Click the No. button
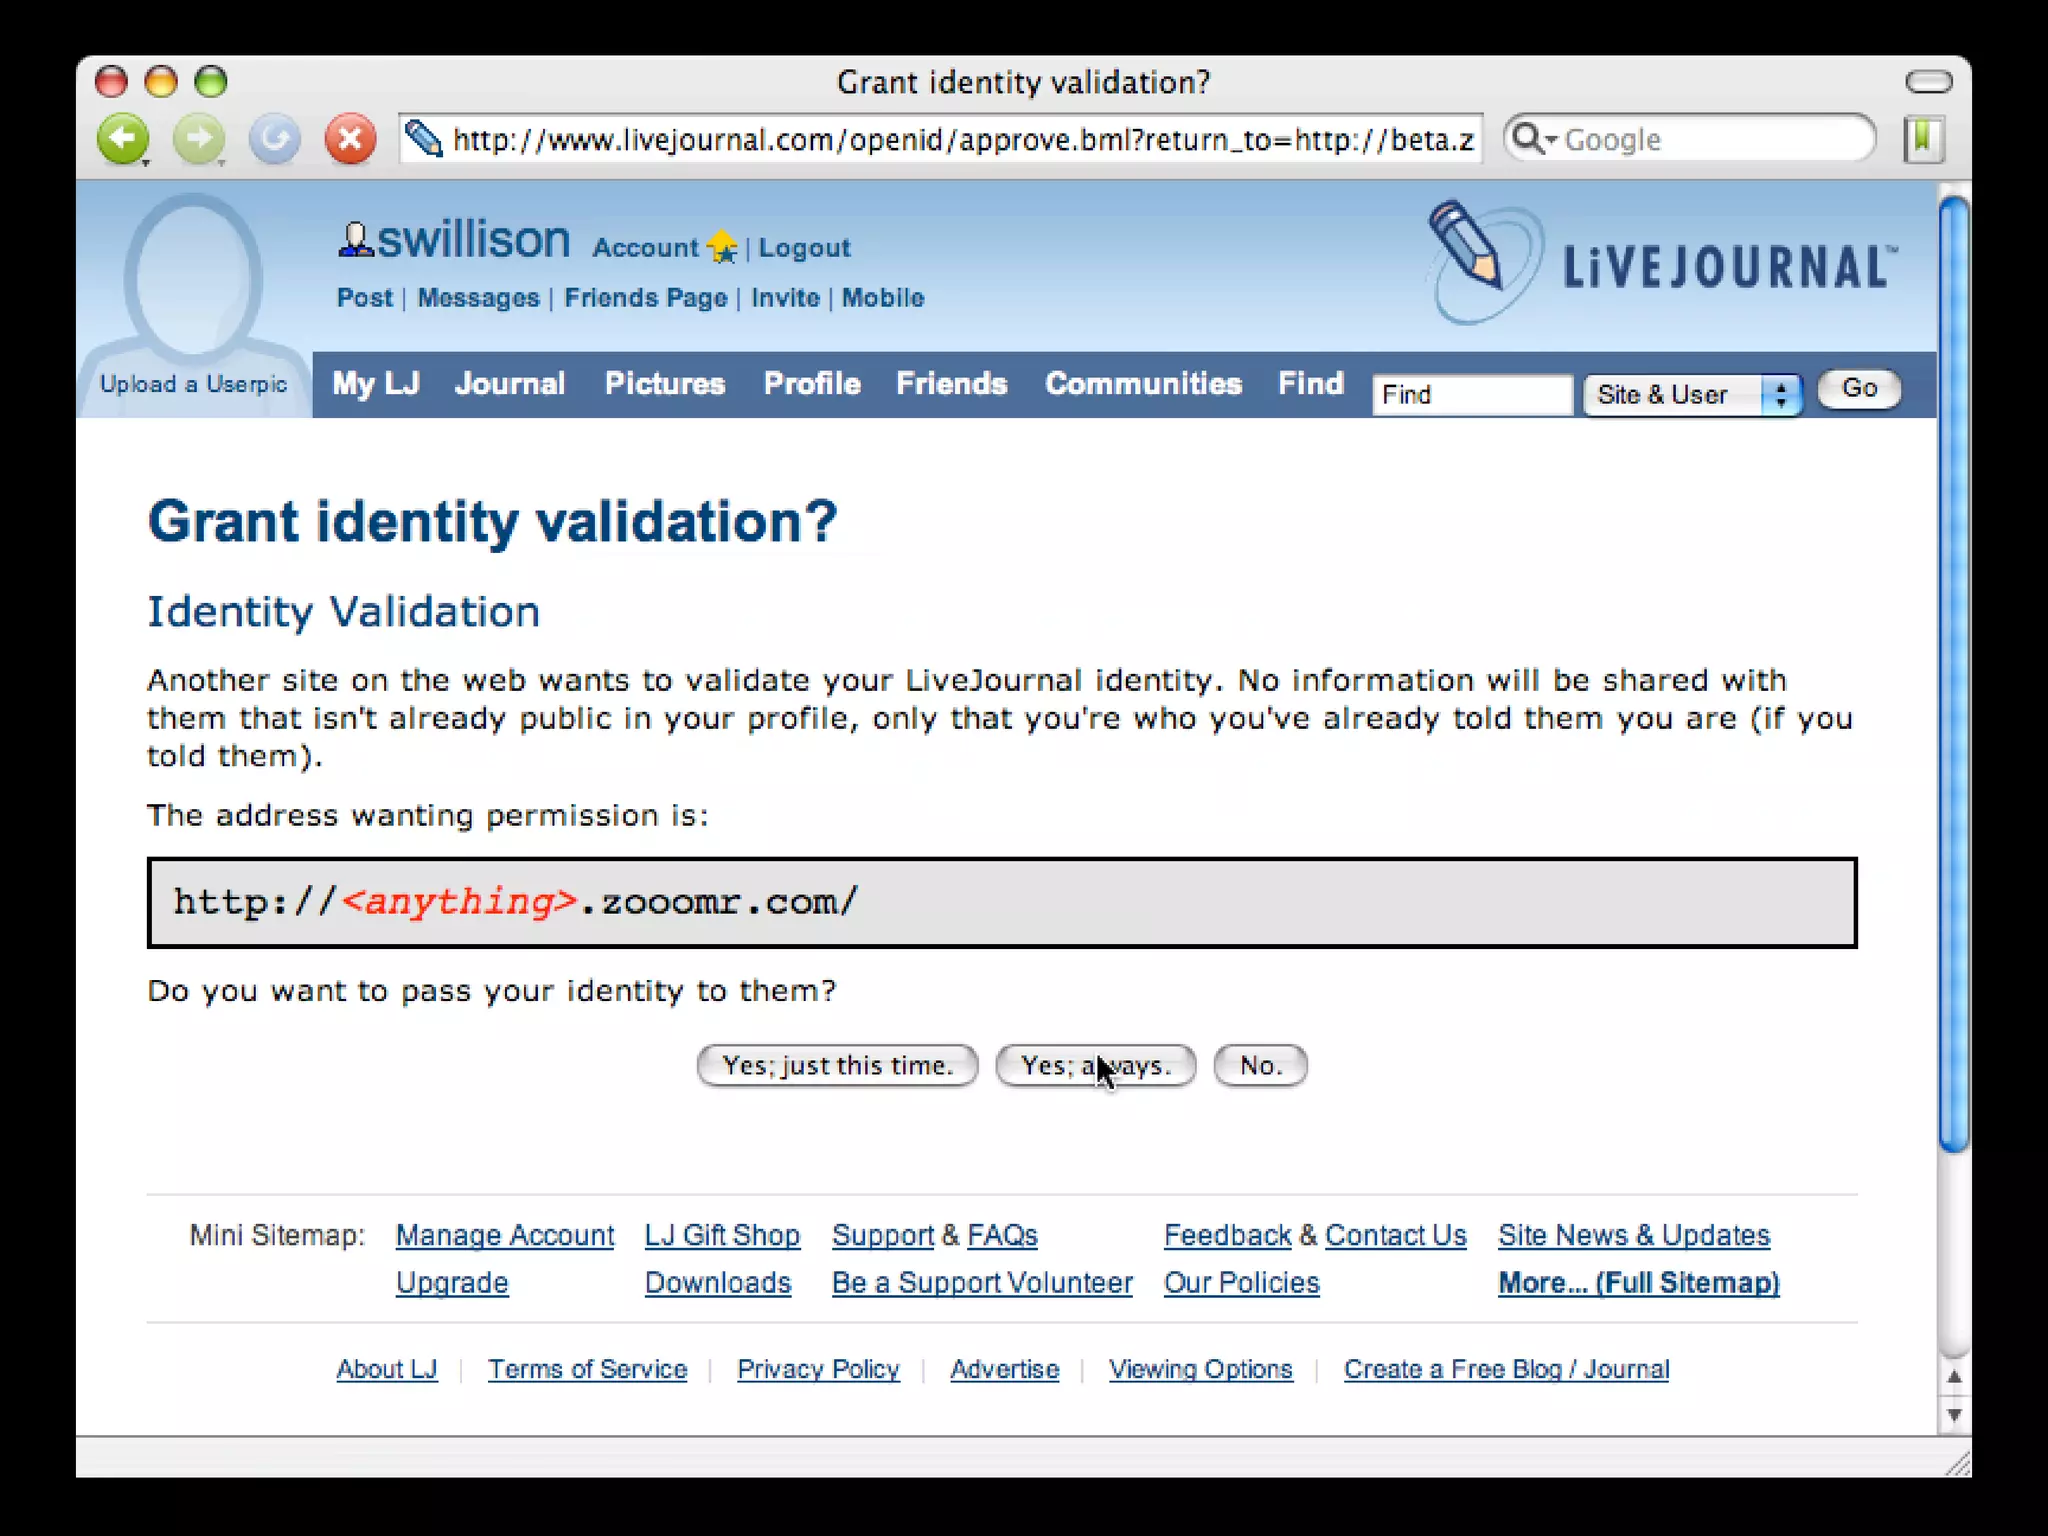Viewport: 2048px width, 1536px height. click(x=1260, y=1066)
